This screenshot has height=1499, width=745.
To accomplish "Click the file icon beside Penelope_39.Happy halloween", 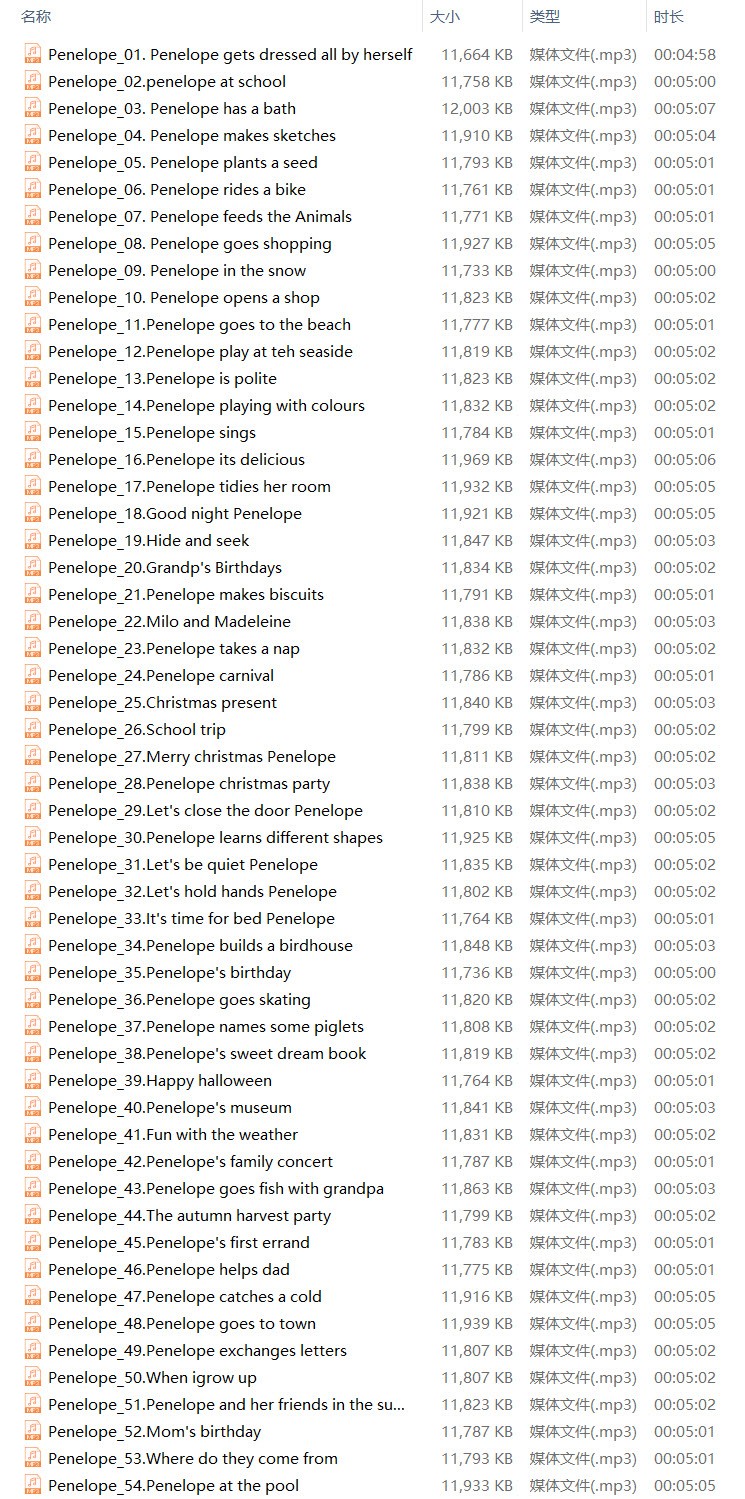I will tap(33, 1080).
